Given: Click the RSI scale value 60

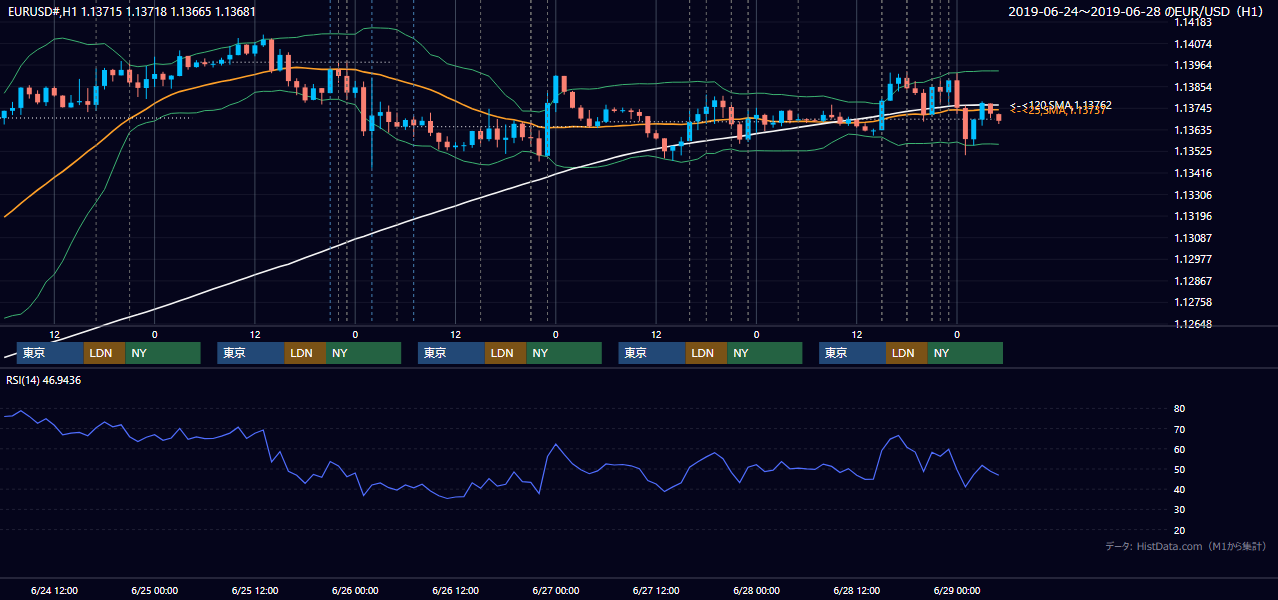Looking at the screenshot, I should (1180, 449).
